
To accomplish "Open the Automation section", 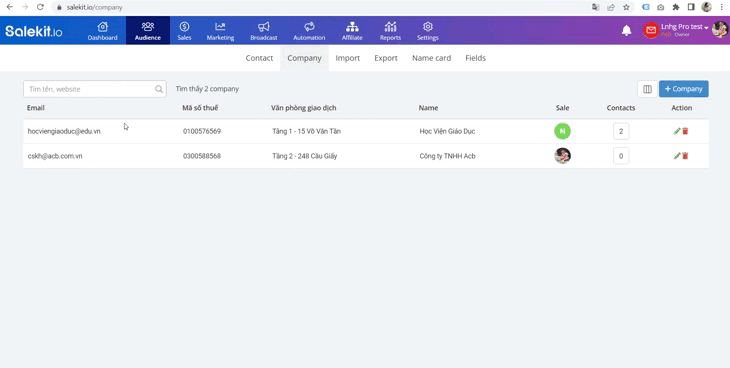I will (309, 31).
